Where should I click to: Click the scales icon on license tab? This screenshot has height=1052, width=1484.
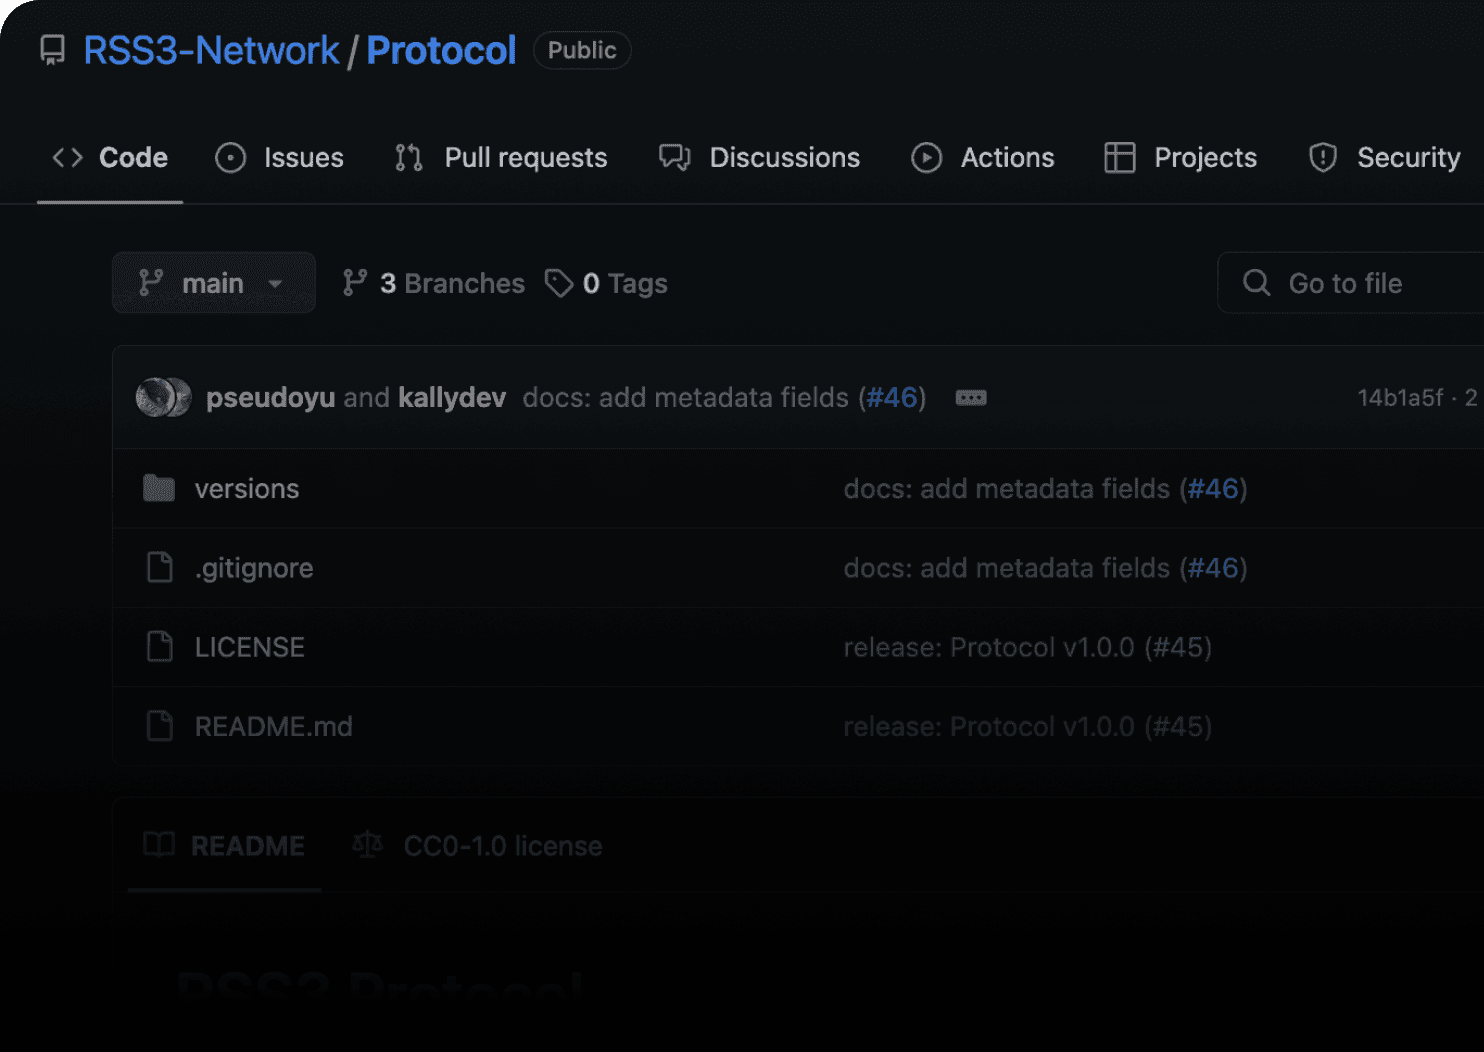tap(368, 845)
